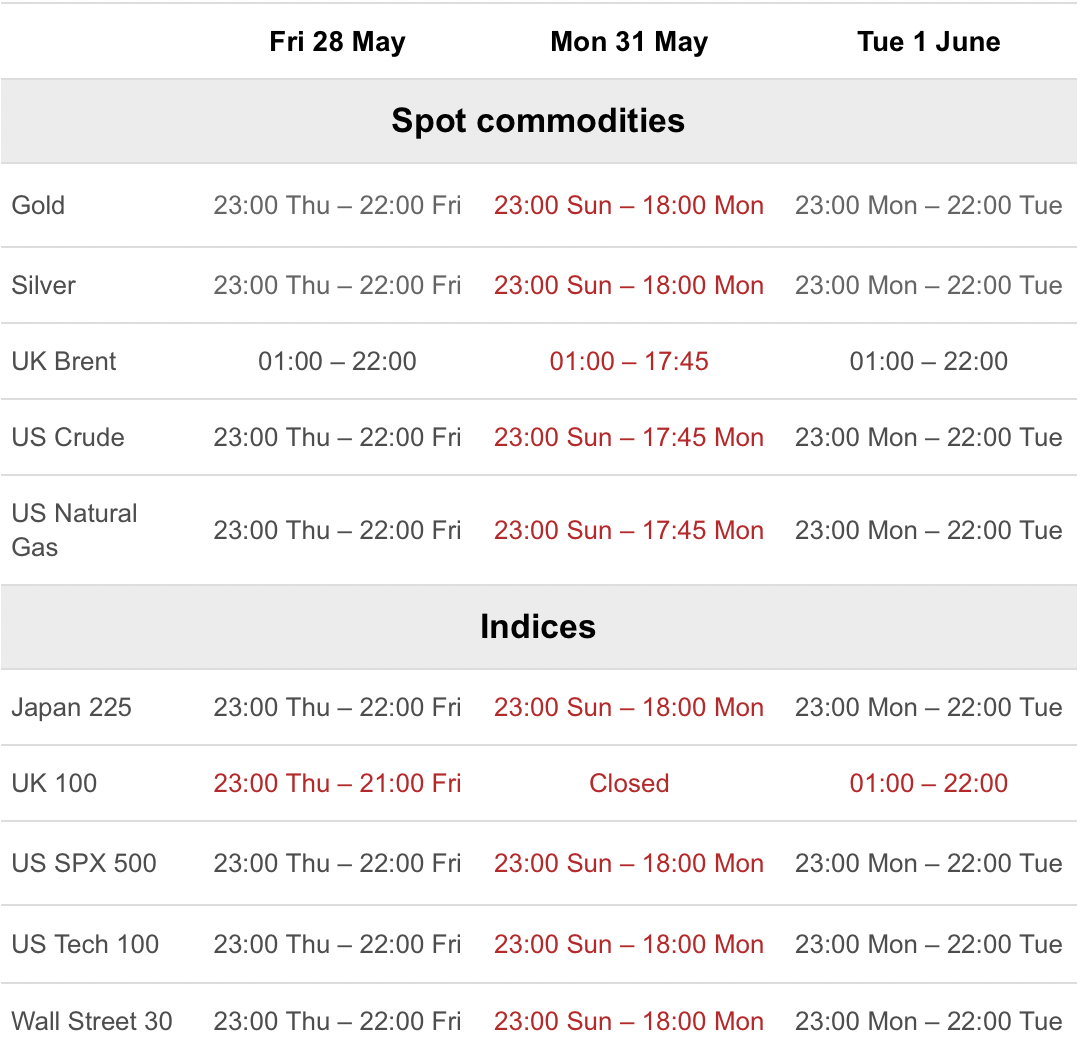Viewport: 1080px width, 1060px height.
Task: Select the Fri 28 May column header
Action: click(337, 42)
